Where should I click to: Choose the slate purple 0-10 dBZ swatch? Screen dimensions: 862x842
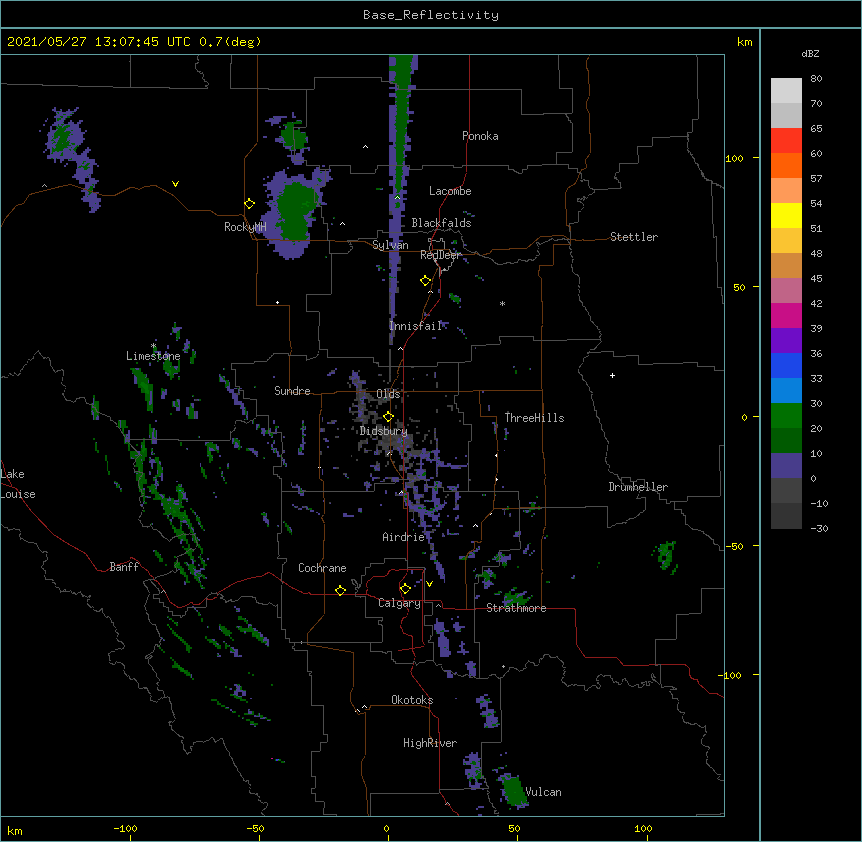point(786,466)
